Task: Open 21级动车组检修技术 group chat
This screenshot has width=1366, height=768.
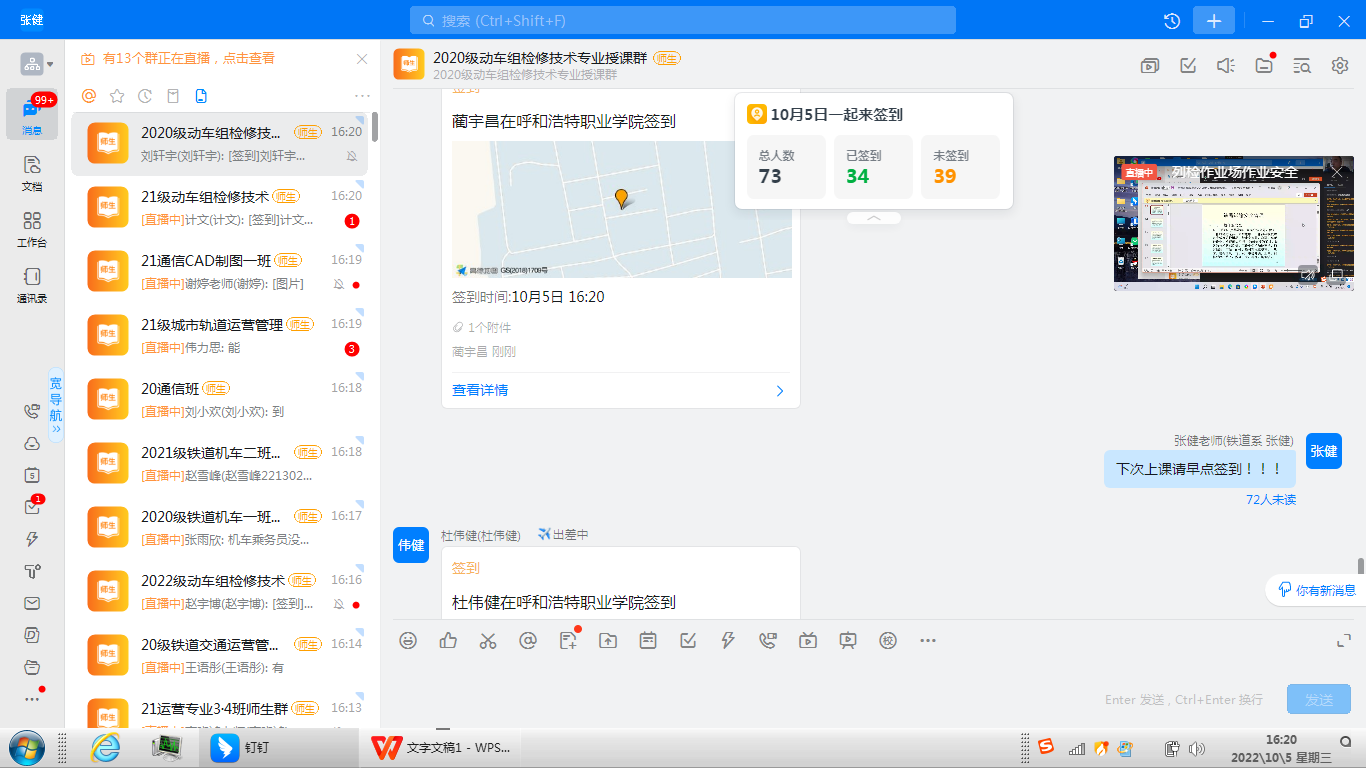Action: [217, 208]
